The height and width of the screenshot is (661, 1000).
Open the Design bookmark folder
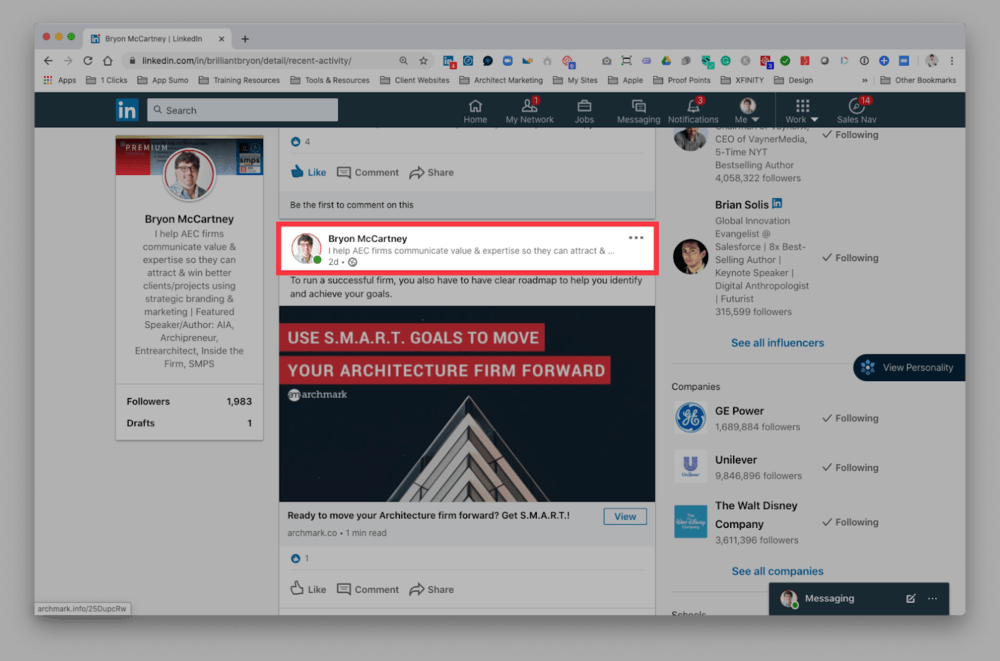(x=793, y=80)
